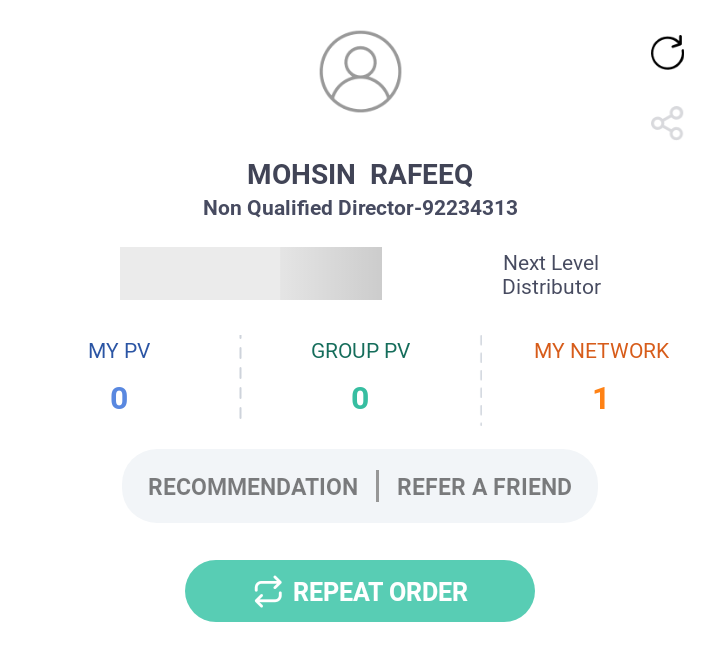
Task: Click the light gray portion of progress bar
Action: coord(200,273)
